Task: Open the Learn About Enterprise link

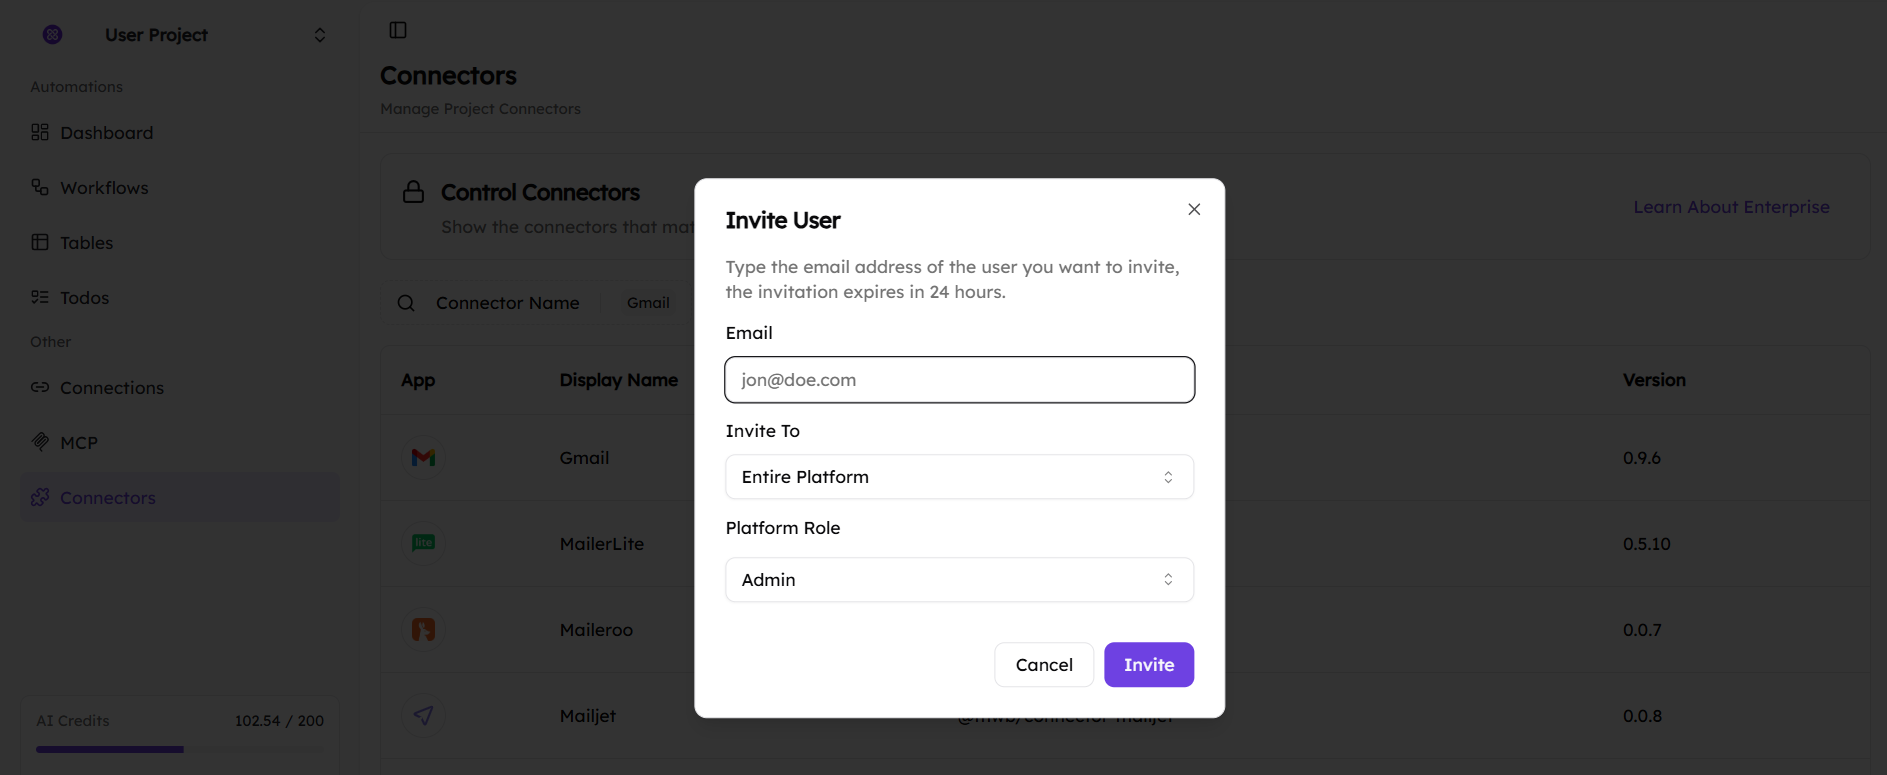Action: (x=1731, y=207)
